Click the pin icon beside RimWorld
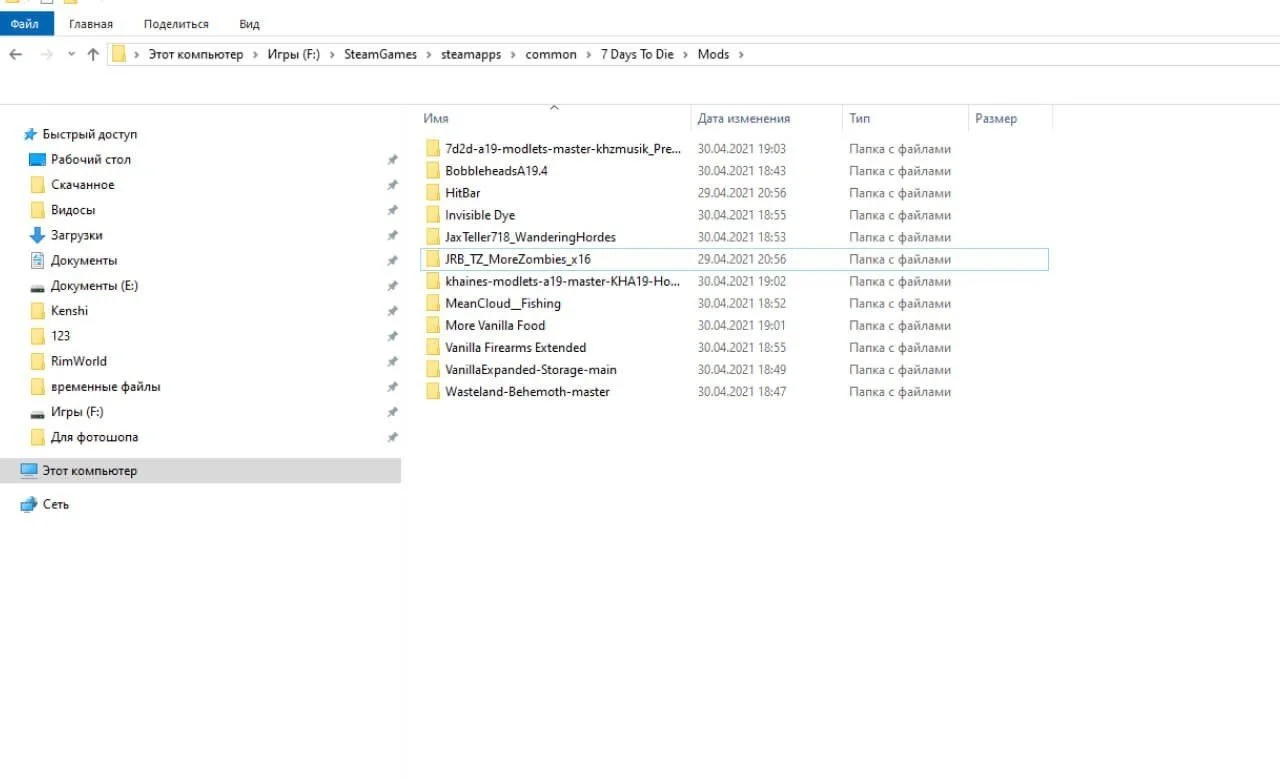This screenshot has height=780, width=1280. [x=392, y=361]
